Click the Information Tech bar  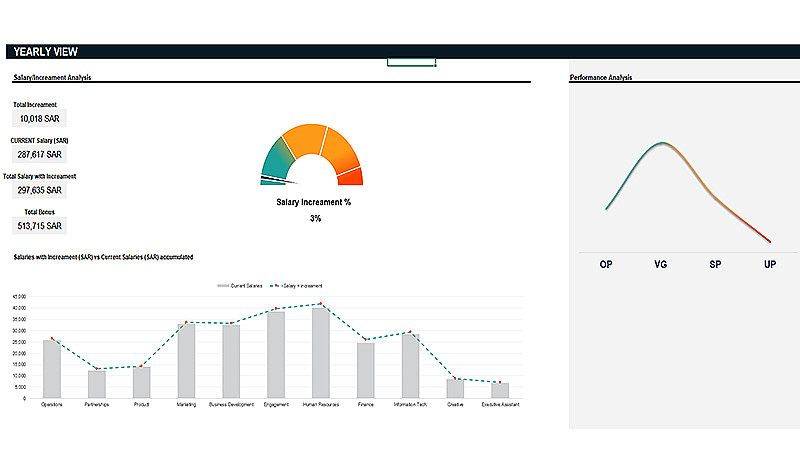(x=410, y=366)
